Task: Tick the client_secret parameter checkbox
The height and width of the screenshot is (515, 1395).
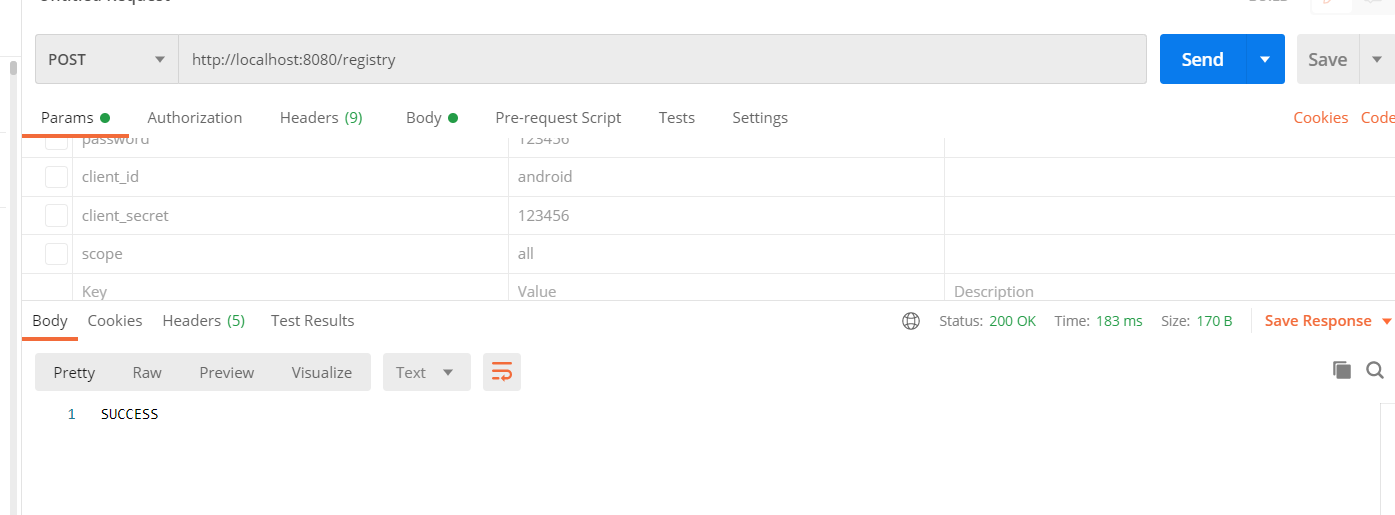Action: (x=57, y=215)
